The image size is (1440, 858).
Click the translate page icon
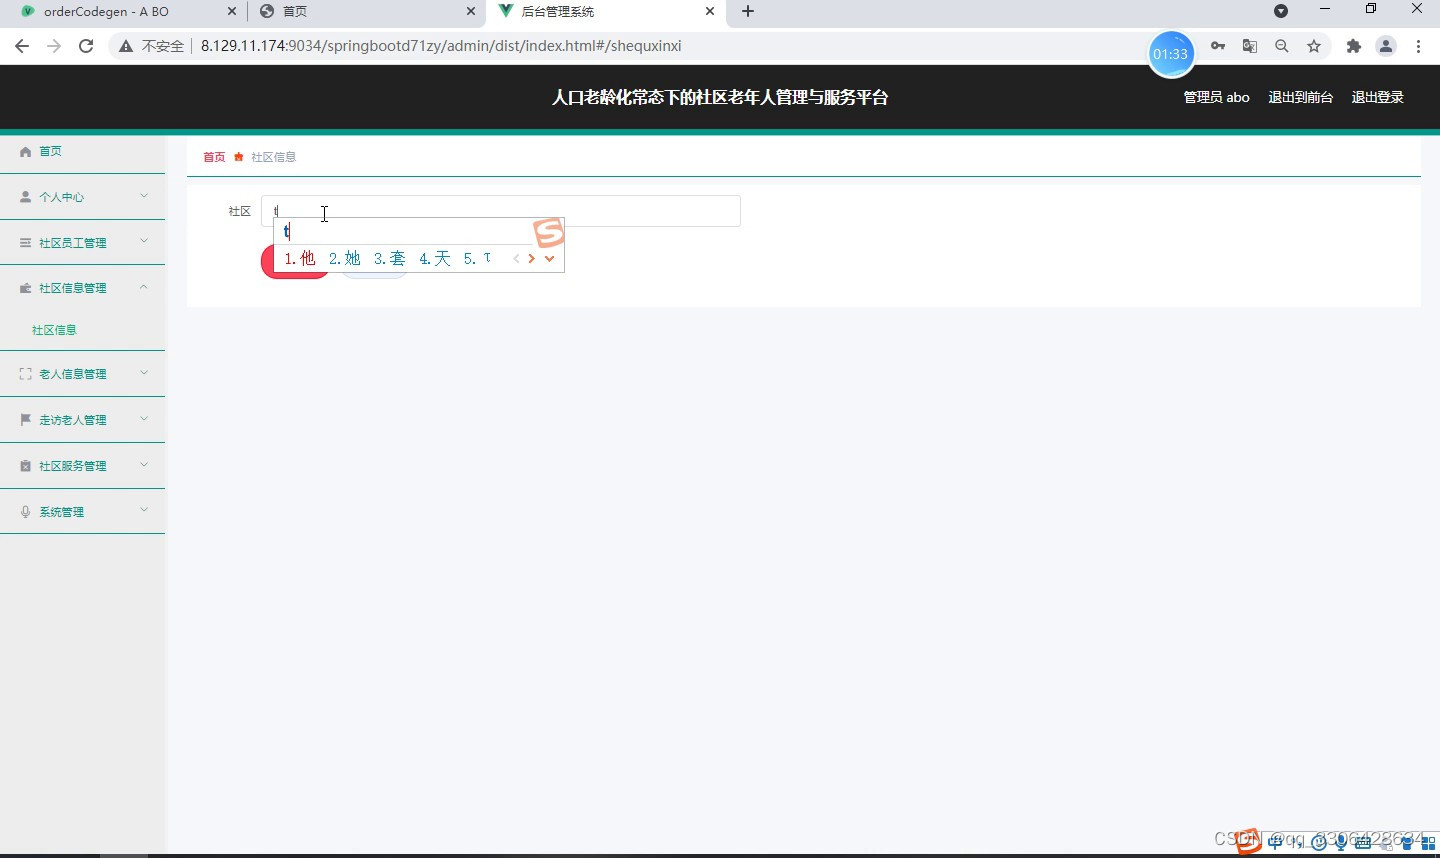pyautogui.click(x=1250, y=46)
